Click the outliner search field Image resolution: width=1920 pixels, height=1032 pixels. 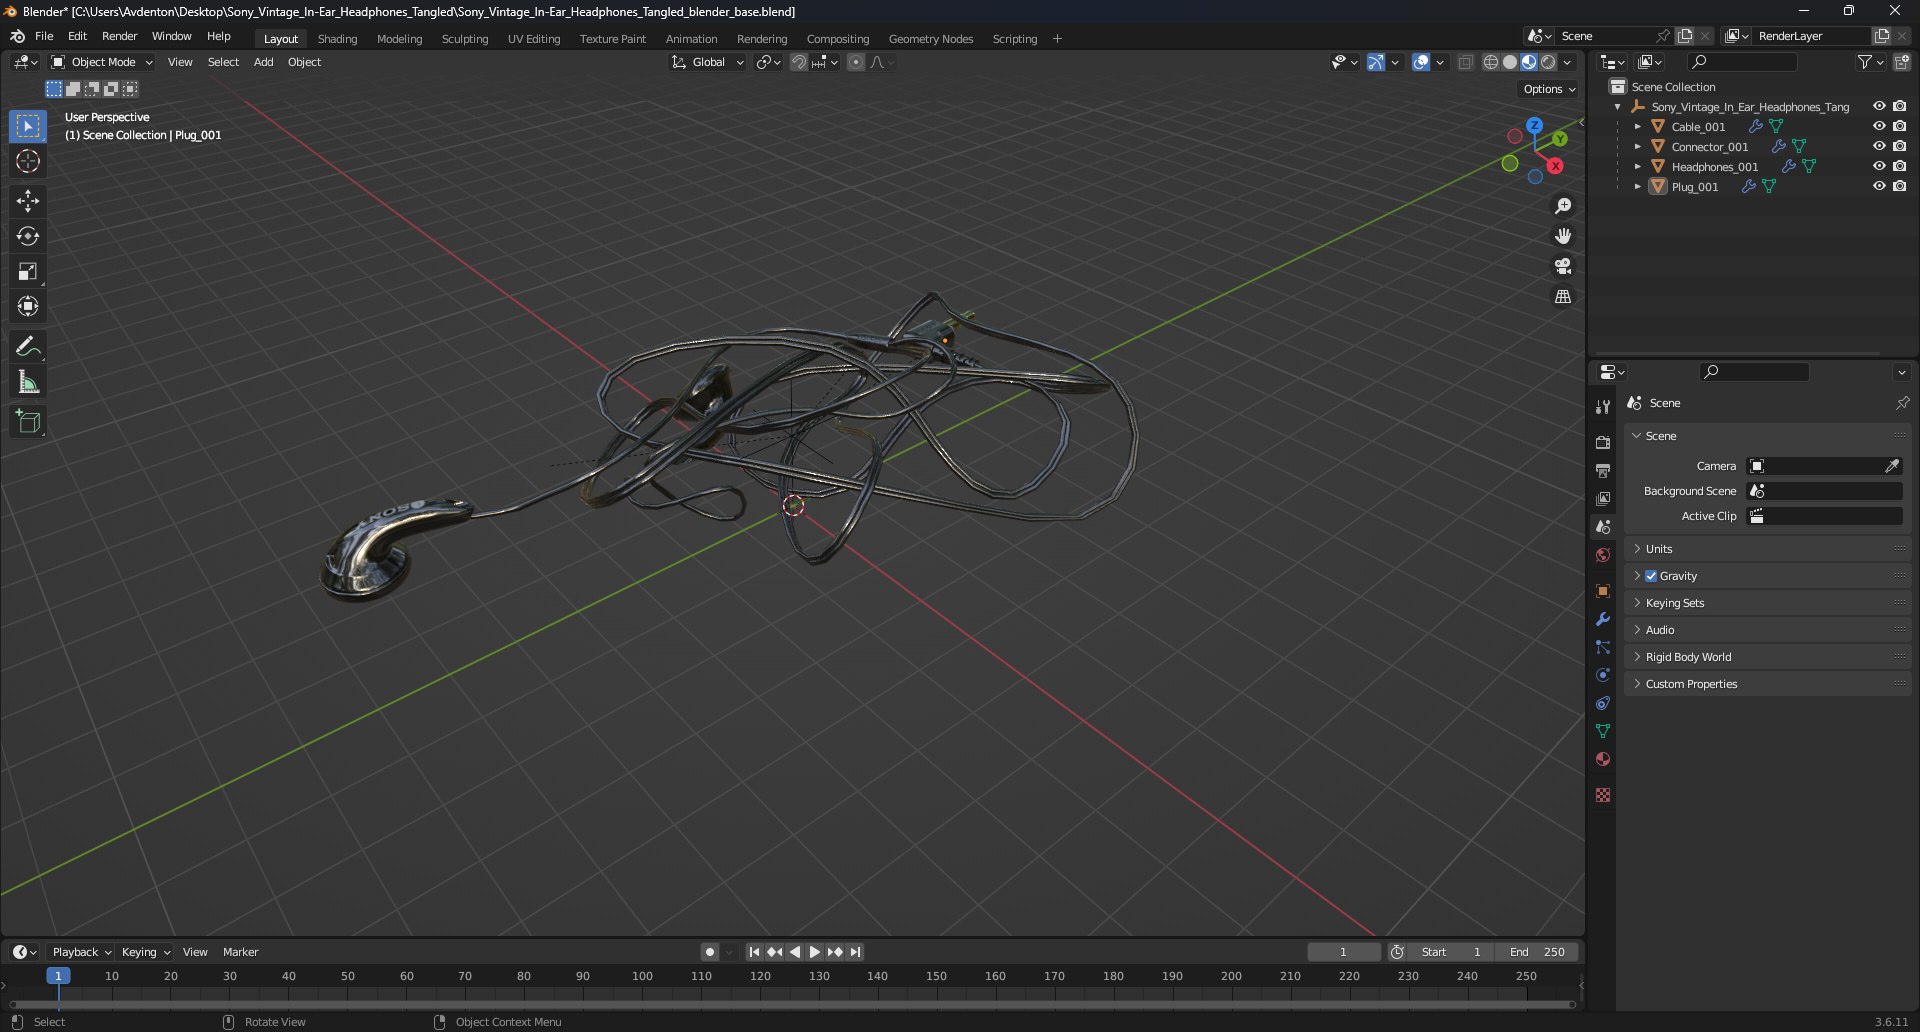coord(1741,62)
